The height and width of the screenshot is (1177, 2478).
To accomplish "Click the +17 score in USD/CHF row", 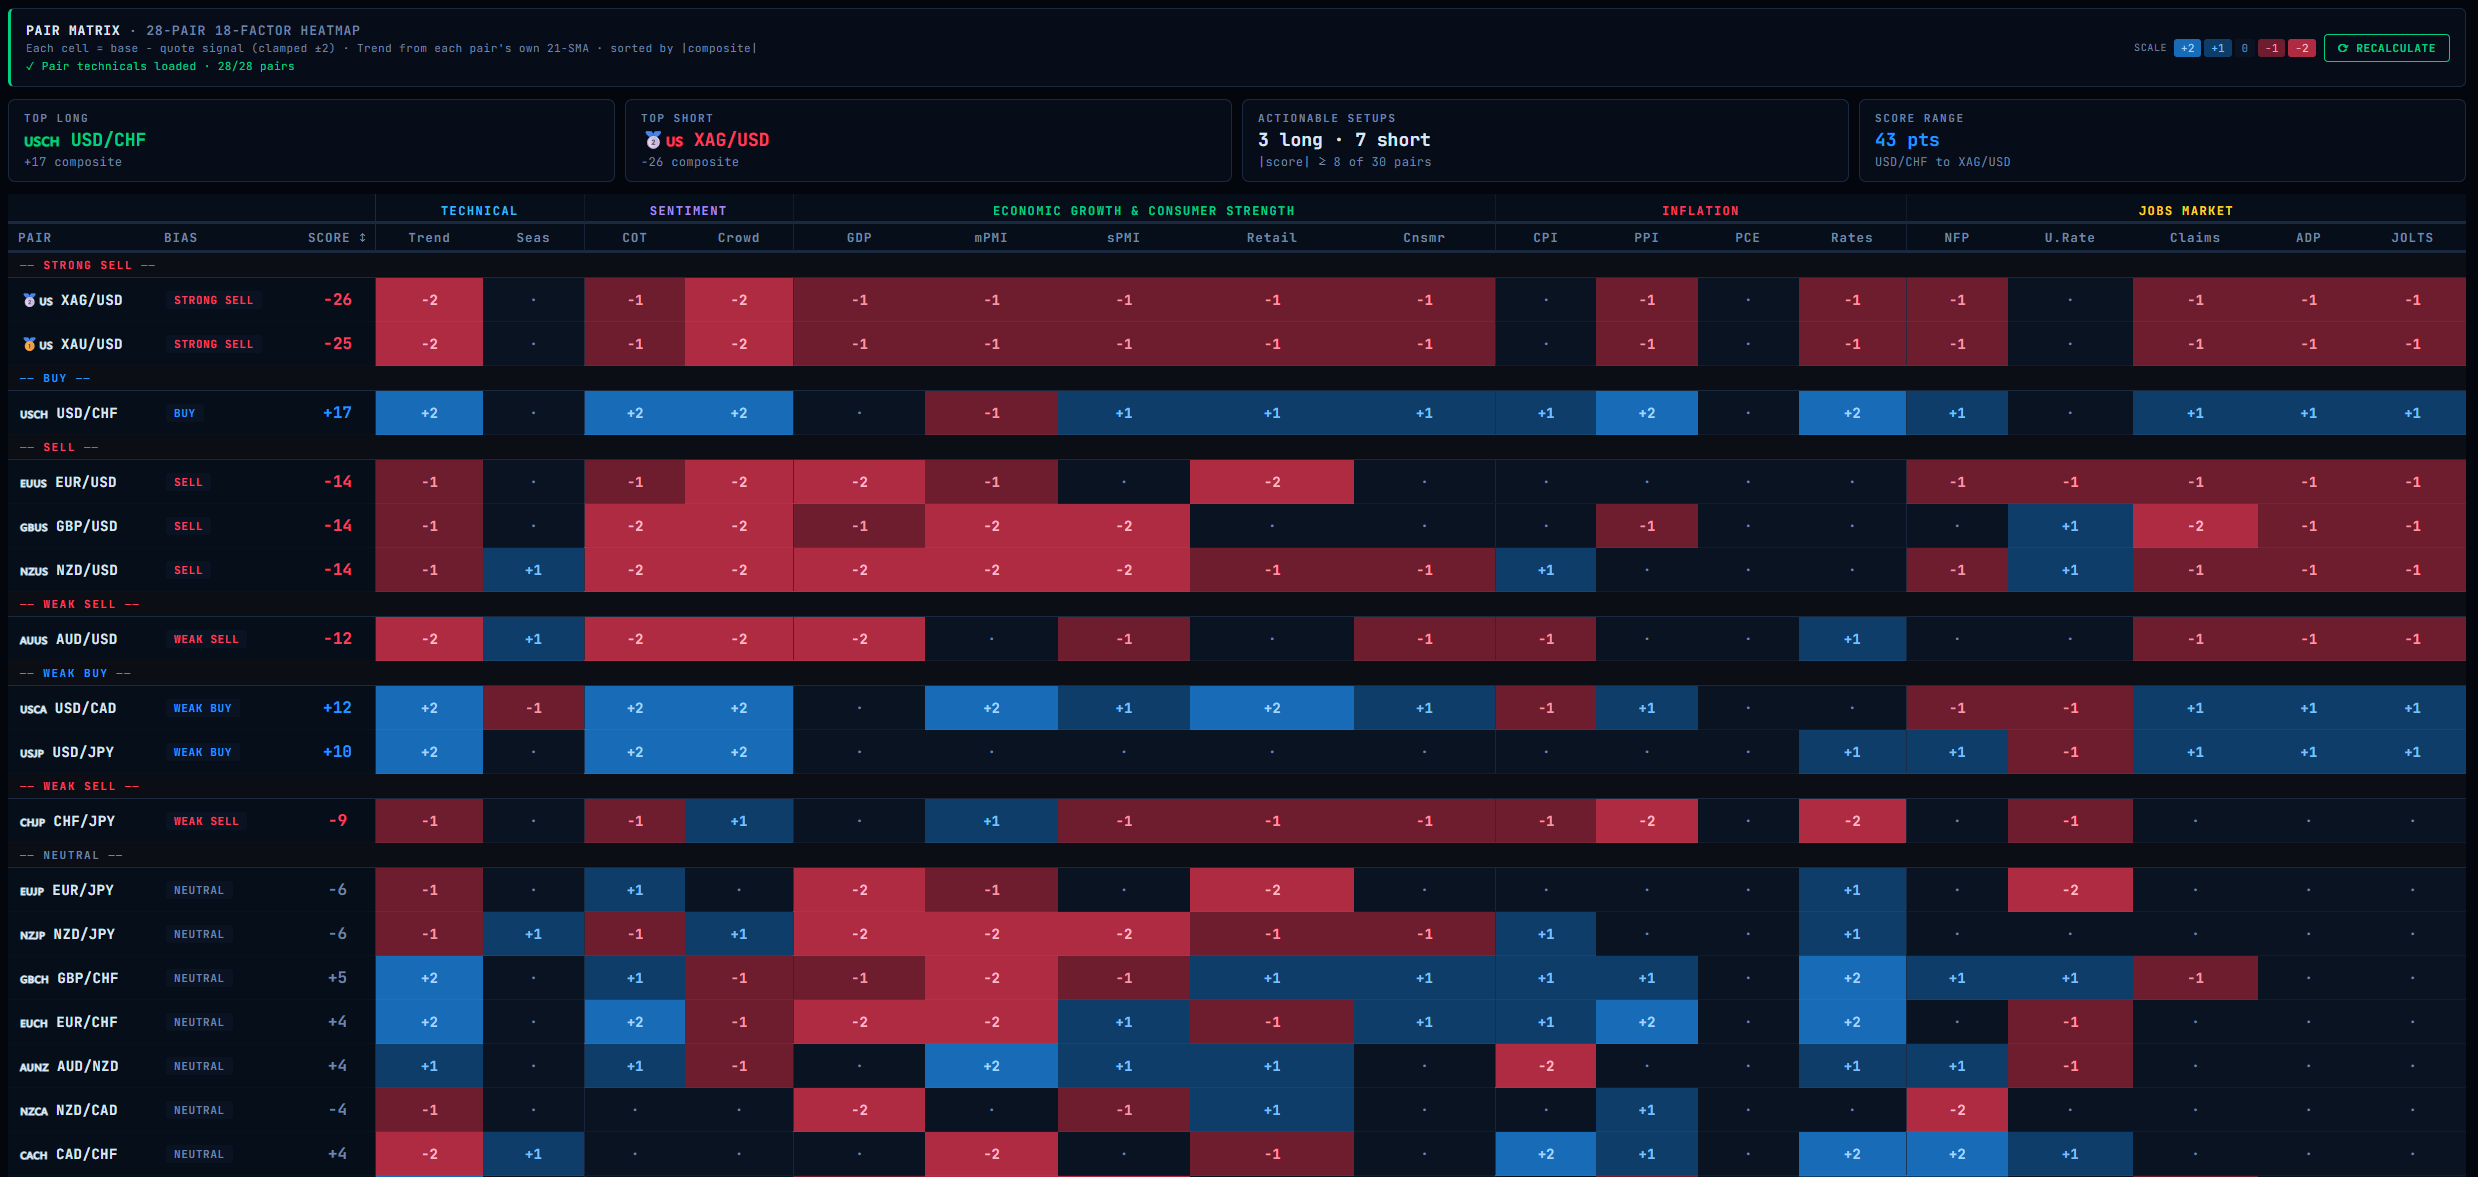I will click(x=337, y=413).
